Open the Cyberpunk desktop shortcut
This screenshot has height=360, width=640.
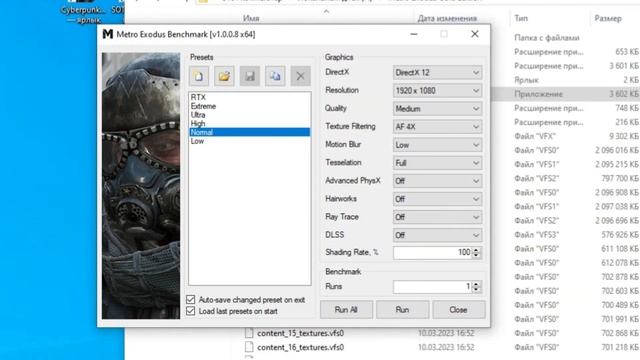click(83, 11)
